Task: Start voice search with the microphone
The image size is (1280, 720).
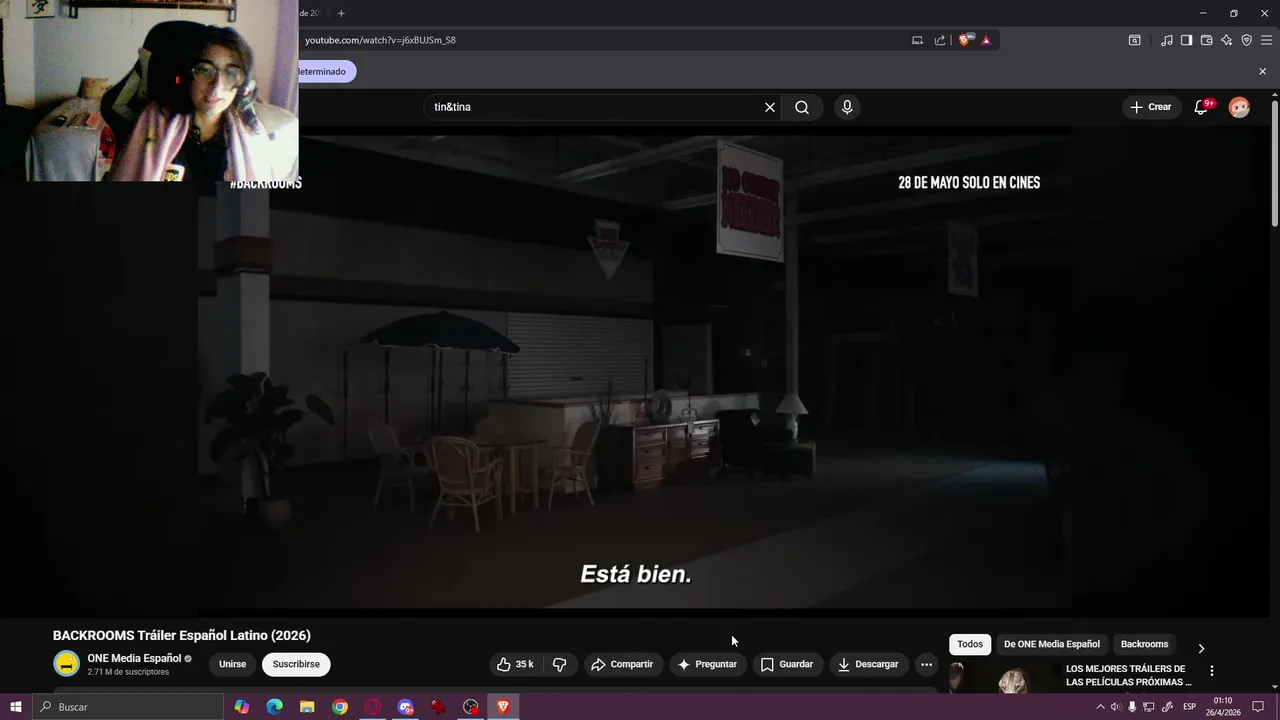Action: [x=847, y=107]
